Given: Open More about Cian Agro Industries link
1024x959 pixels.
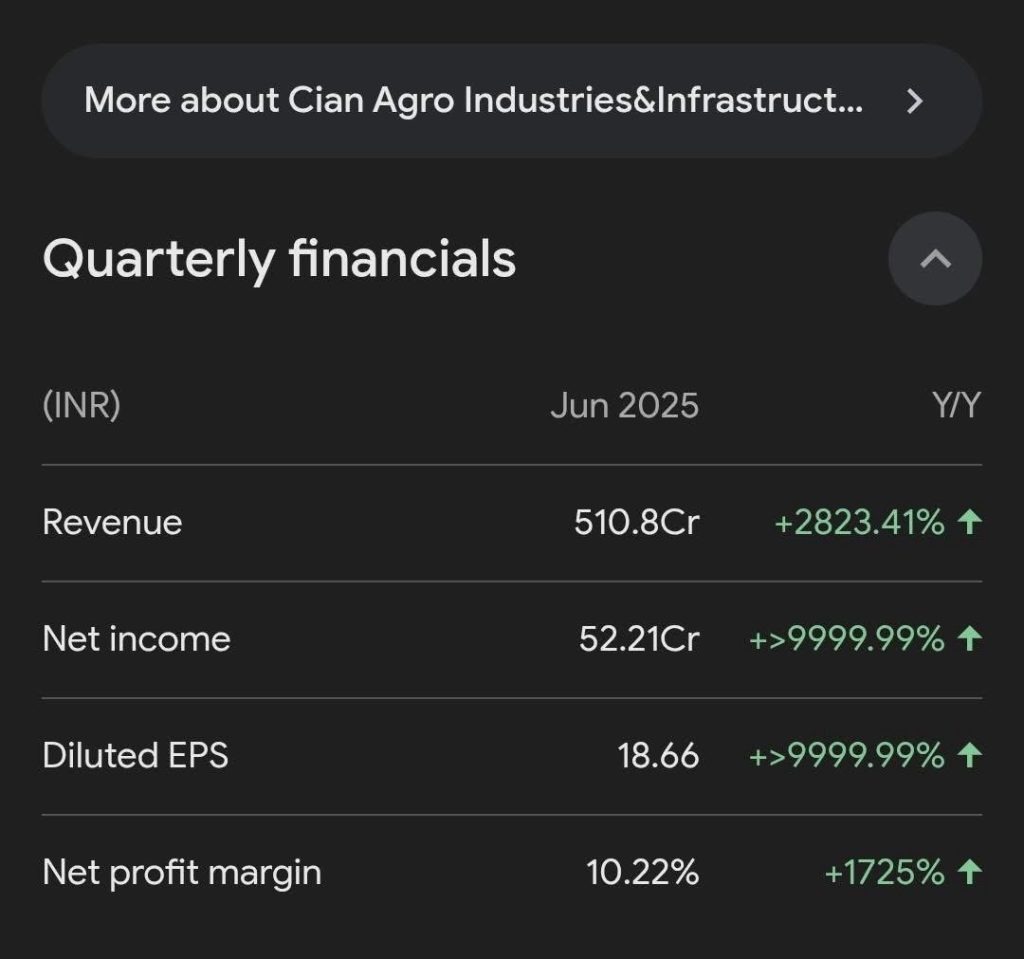Looking at the screenshot, I should pyautogui.click(x=511, y=101).
